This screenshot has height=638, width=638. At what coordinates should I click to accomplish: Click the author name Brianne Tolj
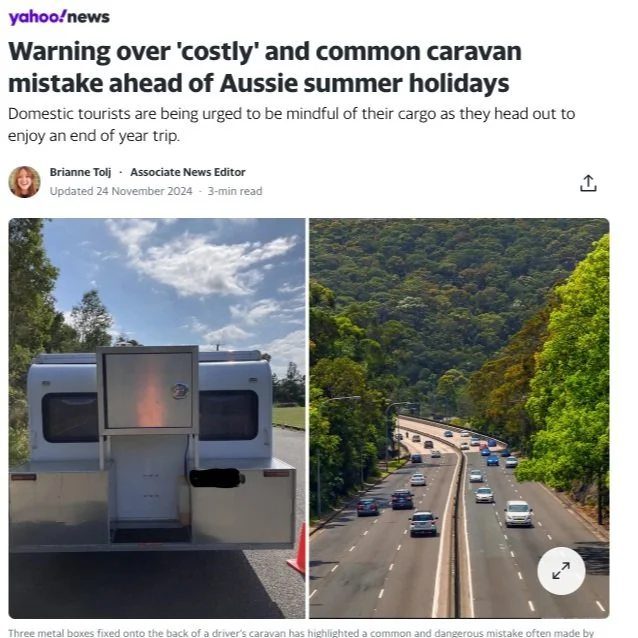(80, 172)
